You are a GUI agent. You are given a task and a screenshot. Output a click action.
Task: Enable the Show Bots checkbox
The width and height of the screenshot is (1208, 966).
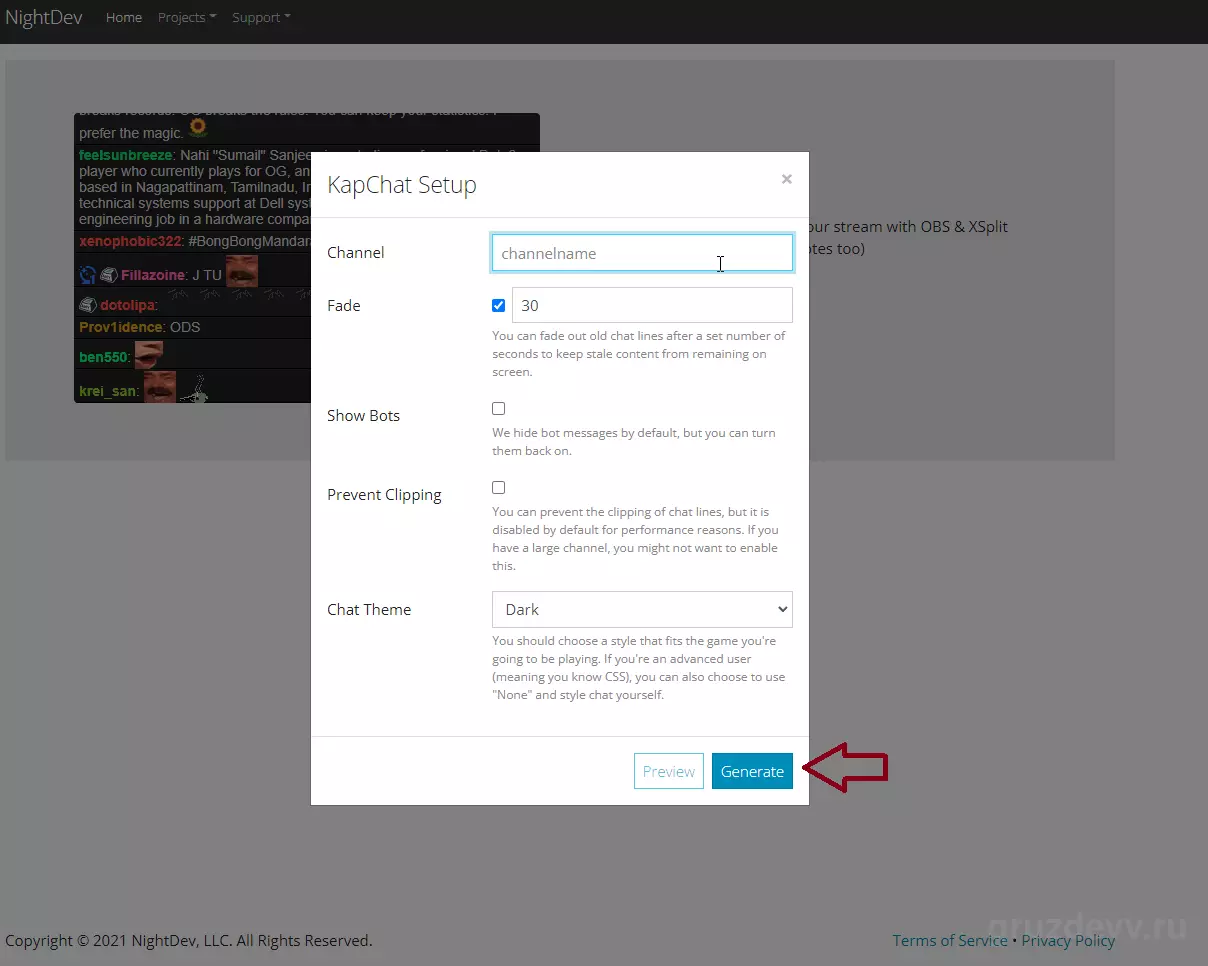click(x=499, y=408)
